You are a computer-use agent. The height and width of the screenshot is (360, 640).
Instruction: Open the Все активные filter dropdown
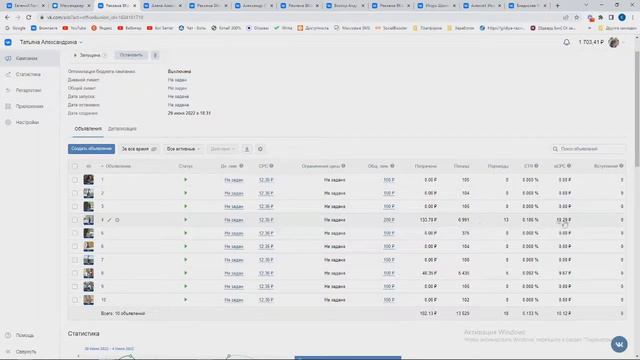tap(183, 149)
